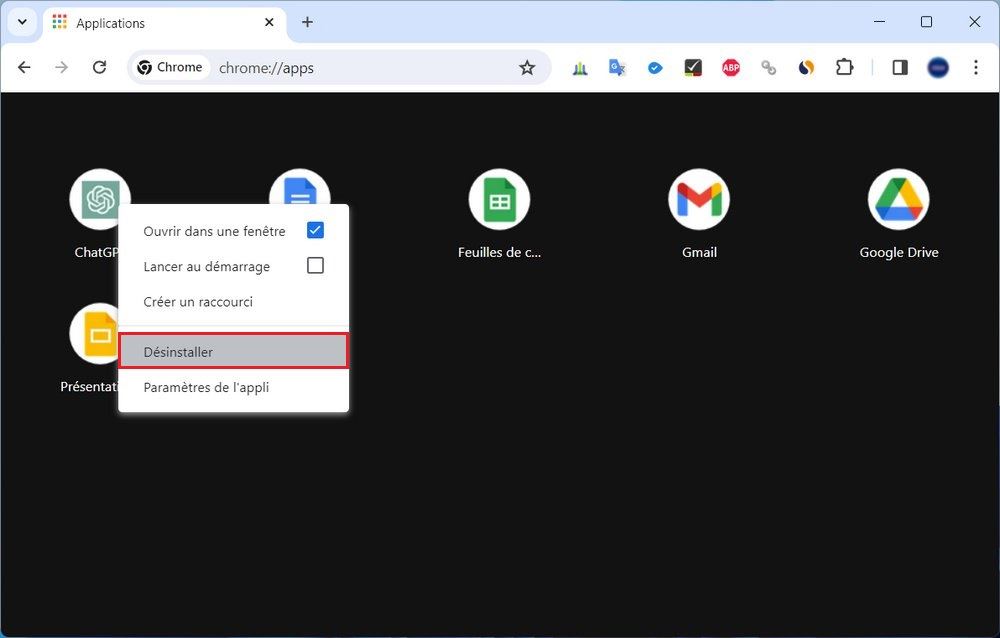Uncheck the Ouvrir dans une fenêtre checkbox
Screen dimensions: 1000x638
pos(315,231)
